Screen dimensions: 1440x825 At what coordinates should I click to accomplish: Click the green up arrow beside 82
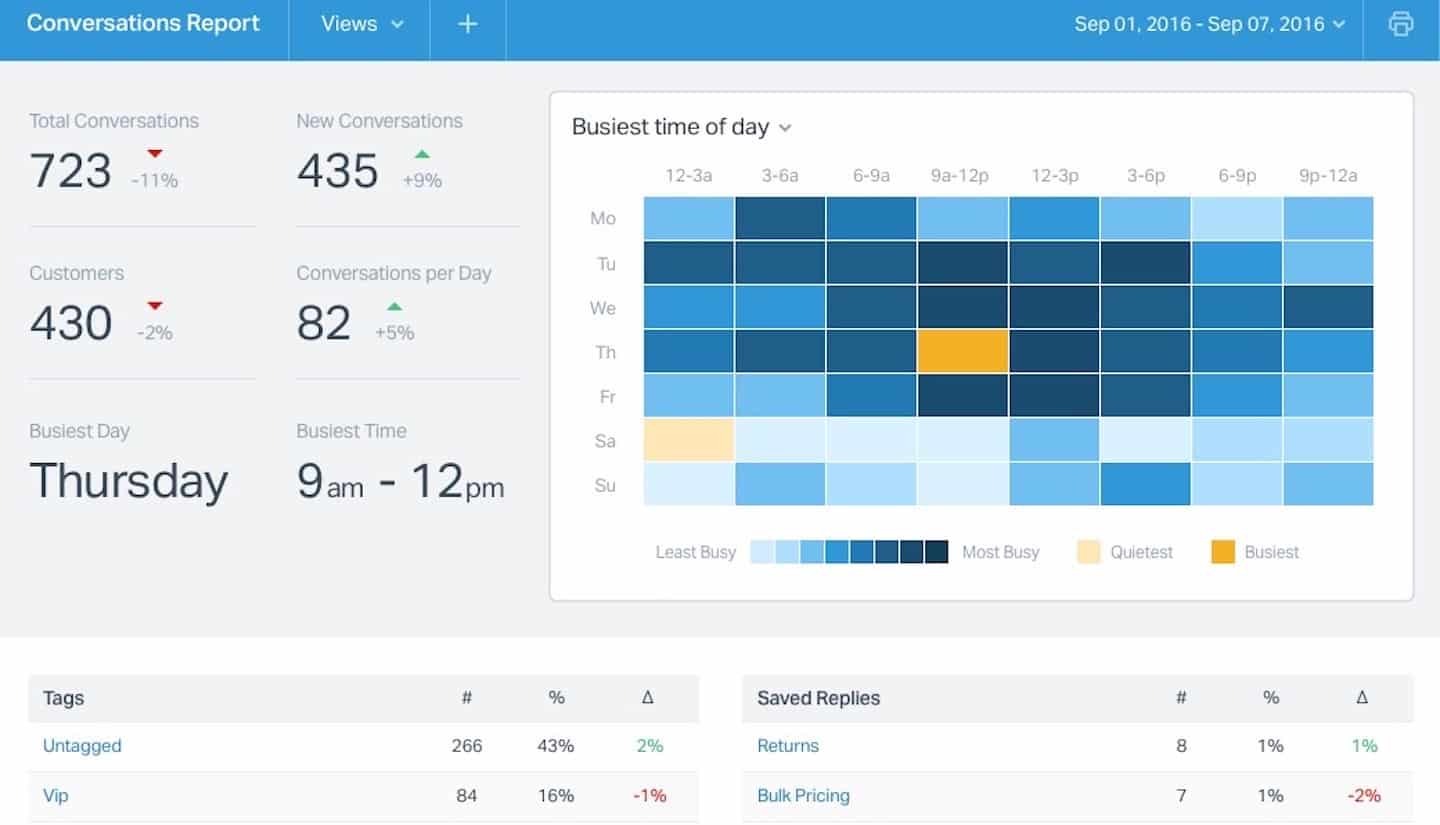(394, 306)
